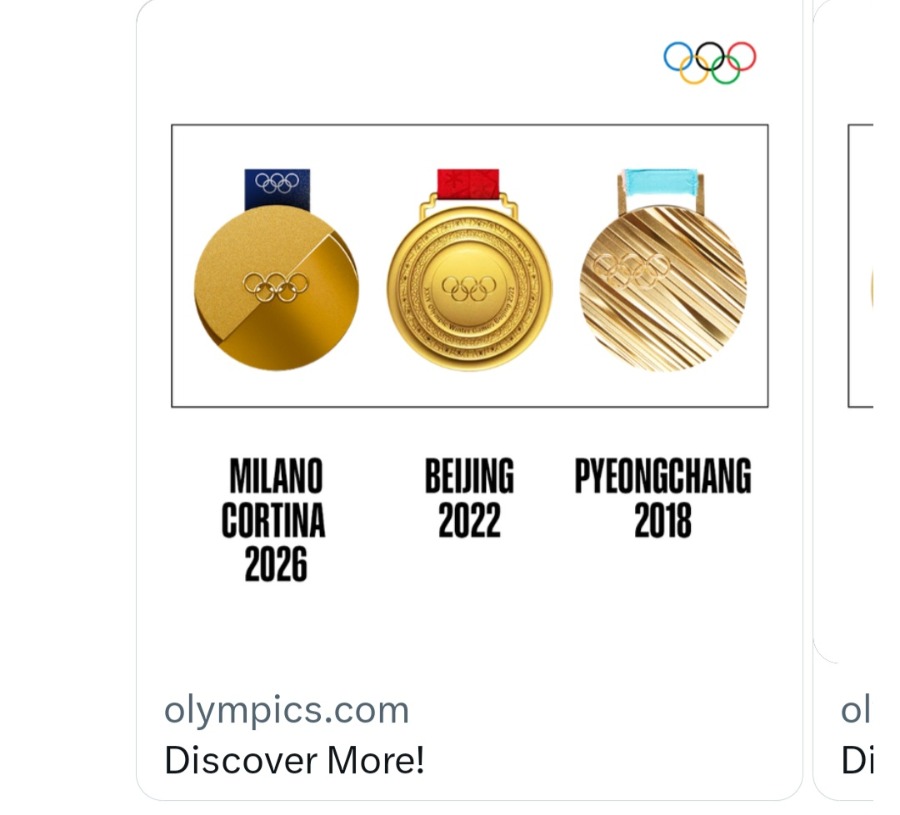Image resolution: width=900 pixels, height=815 pixels.
Task: Click the rings engraved on Beijing medal
Action: 469,288
